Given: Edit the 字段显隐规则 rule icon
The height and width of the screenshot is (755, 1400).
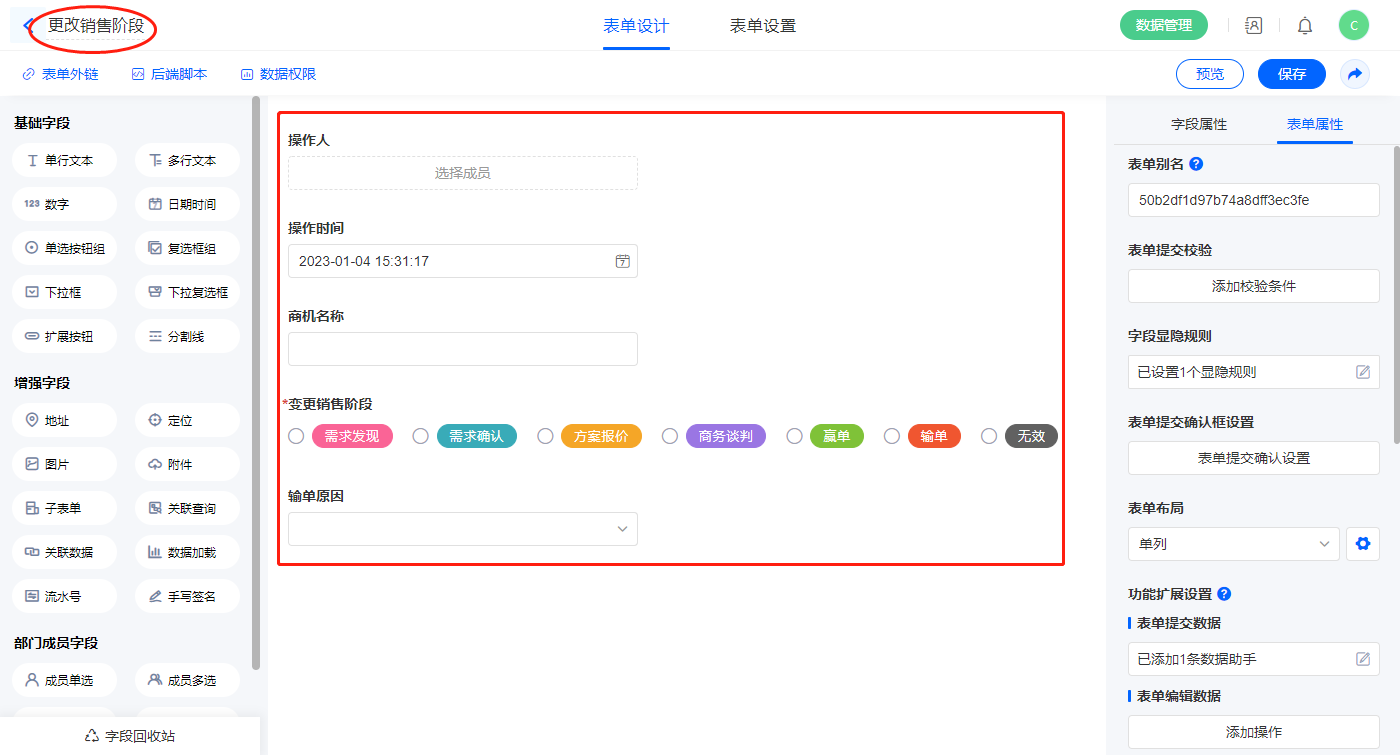Looking at the screenshot, I should click(x=1362, y=372).
